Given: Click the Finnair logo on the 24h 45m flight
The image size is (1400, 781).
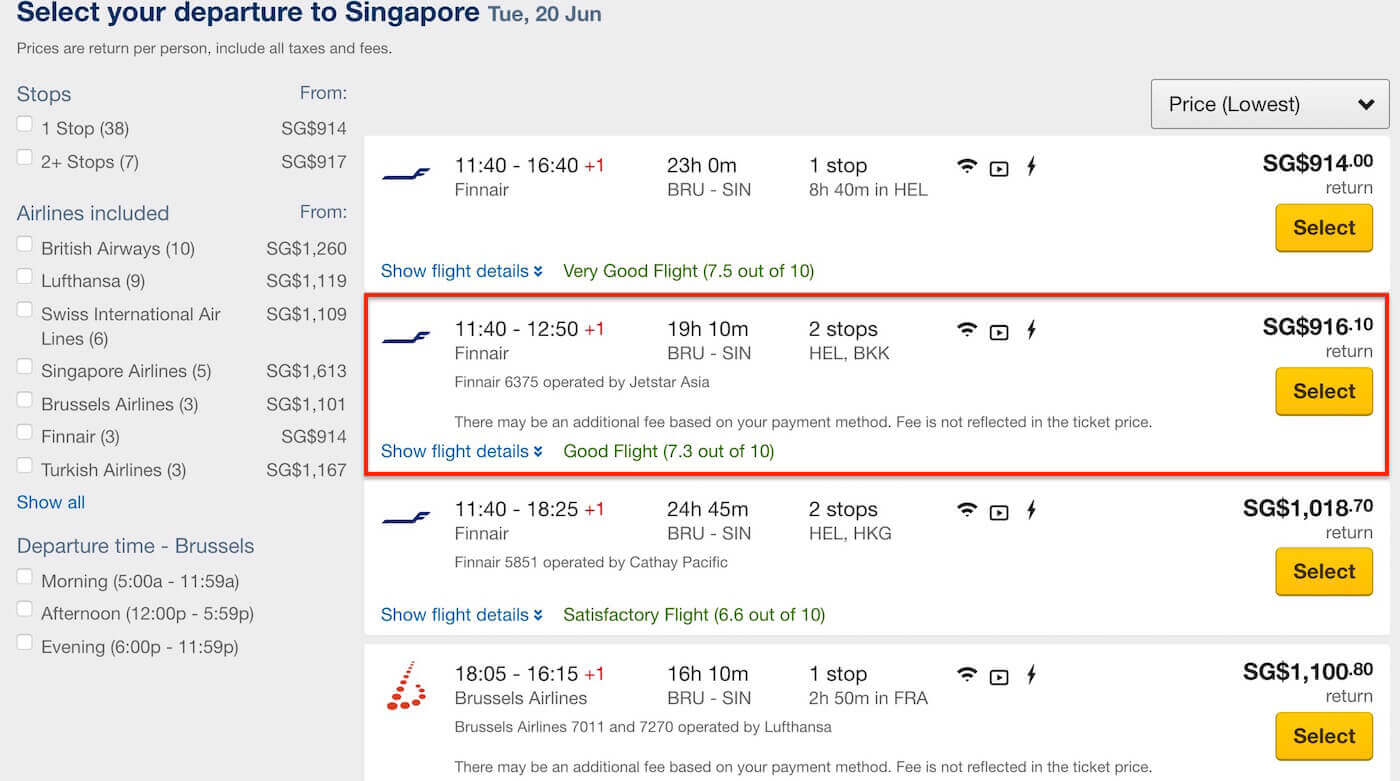Looking at the screenshot, I should coord(406,517).
